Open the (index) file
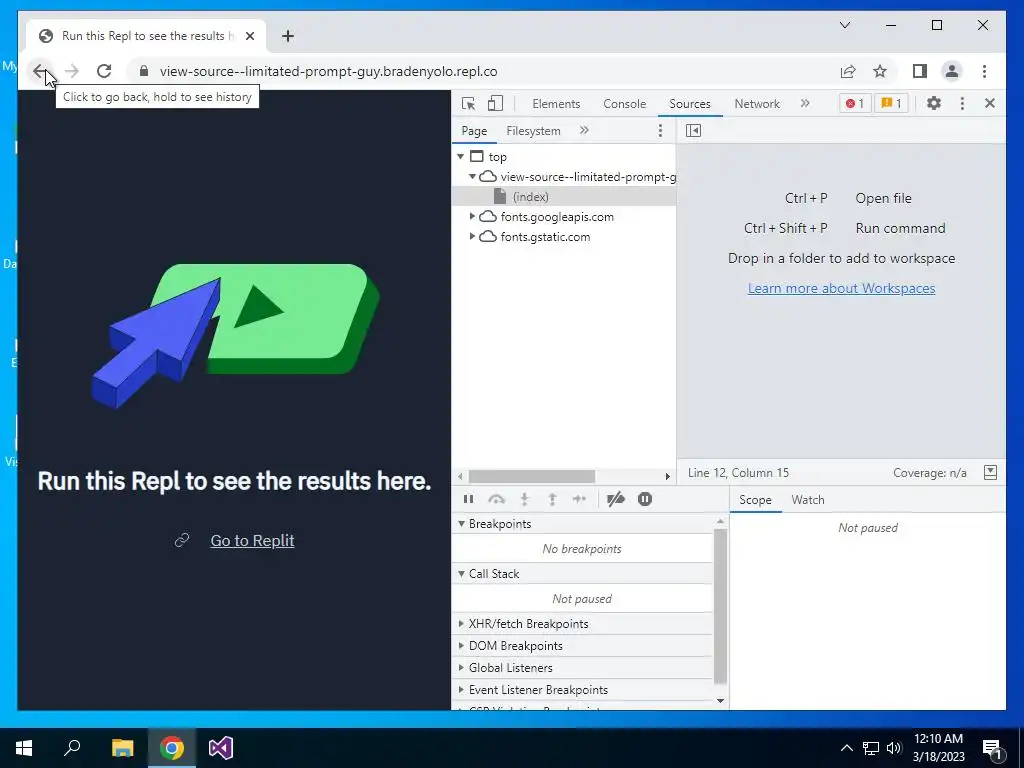1024x768 pixels. pos(530,197)
